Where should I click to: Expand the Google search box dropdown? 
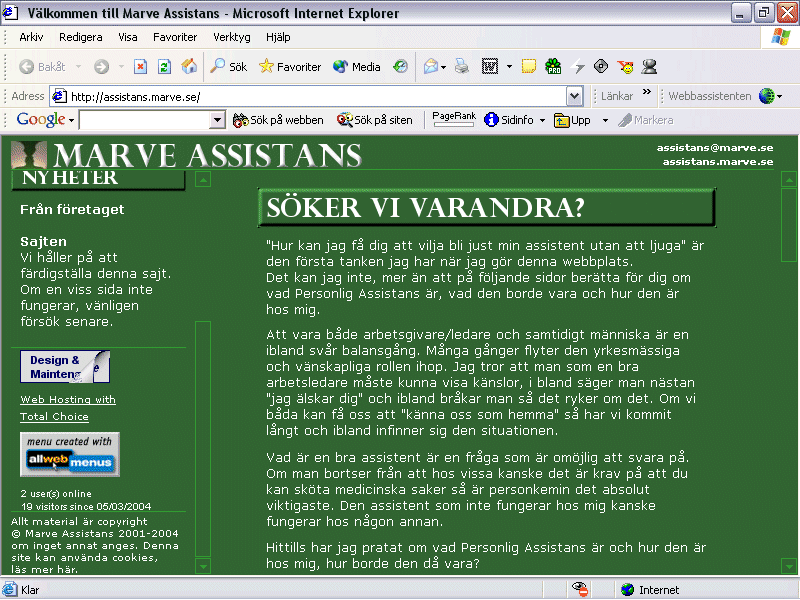pyautogui.click(x=218, y=120)
